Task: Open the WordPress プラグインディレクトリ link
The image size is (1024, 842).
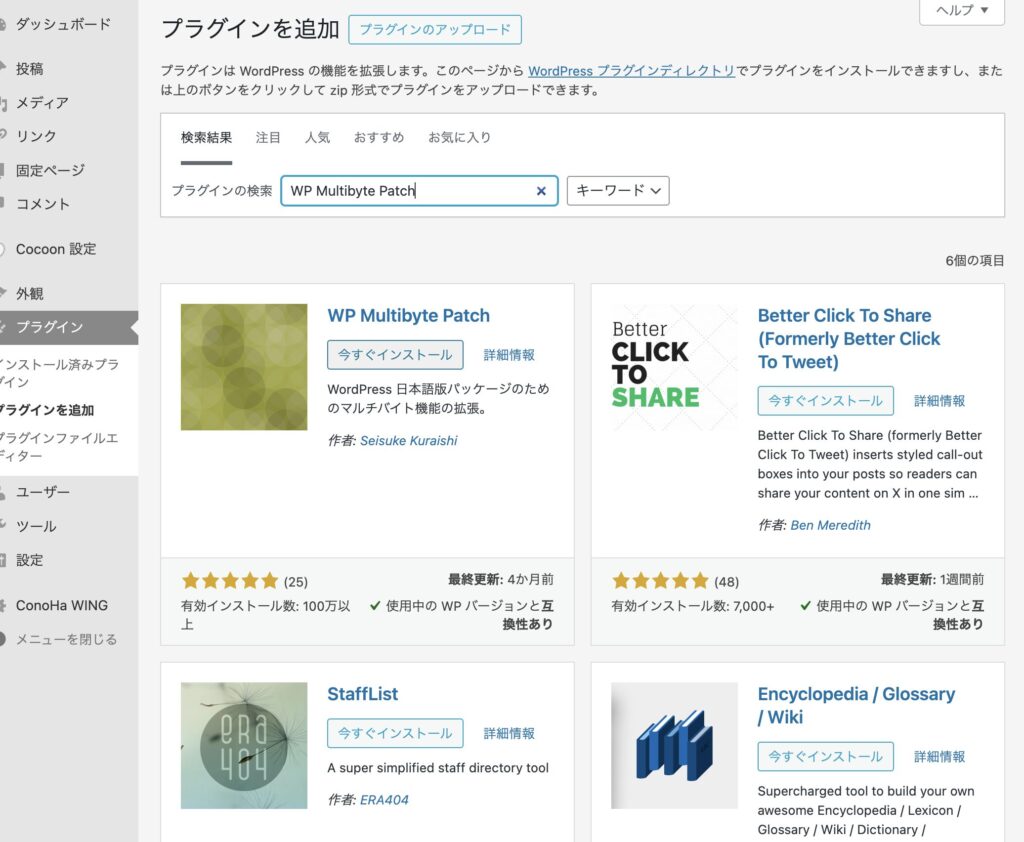Action: [x=631, y=71]
